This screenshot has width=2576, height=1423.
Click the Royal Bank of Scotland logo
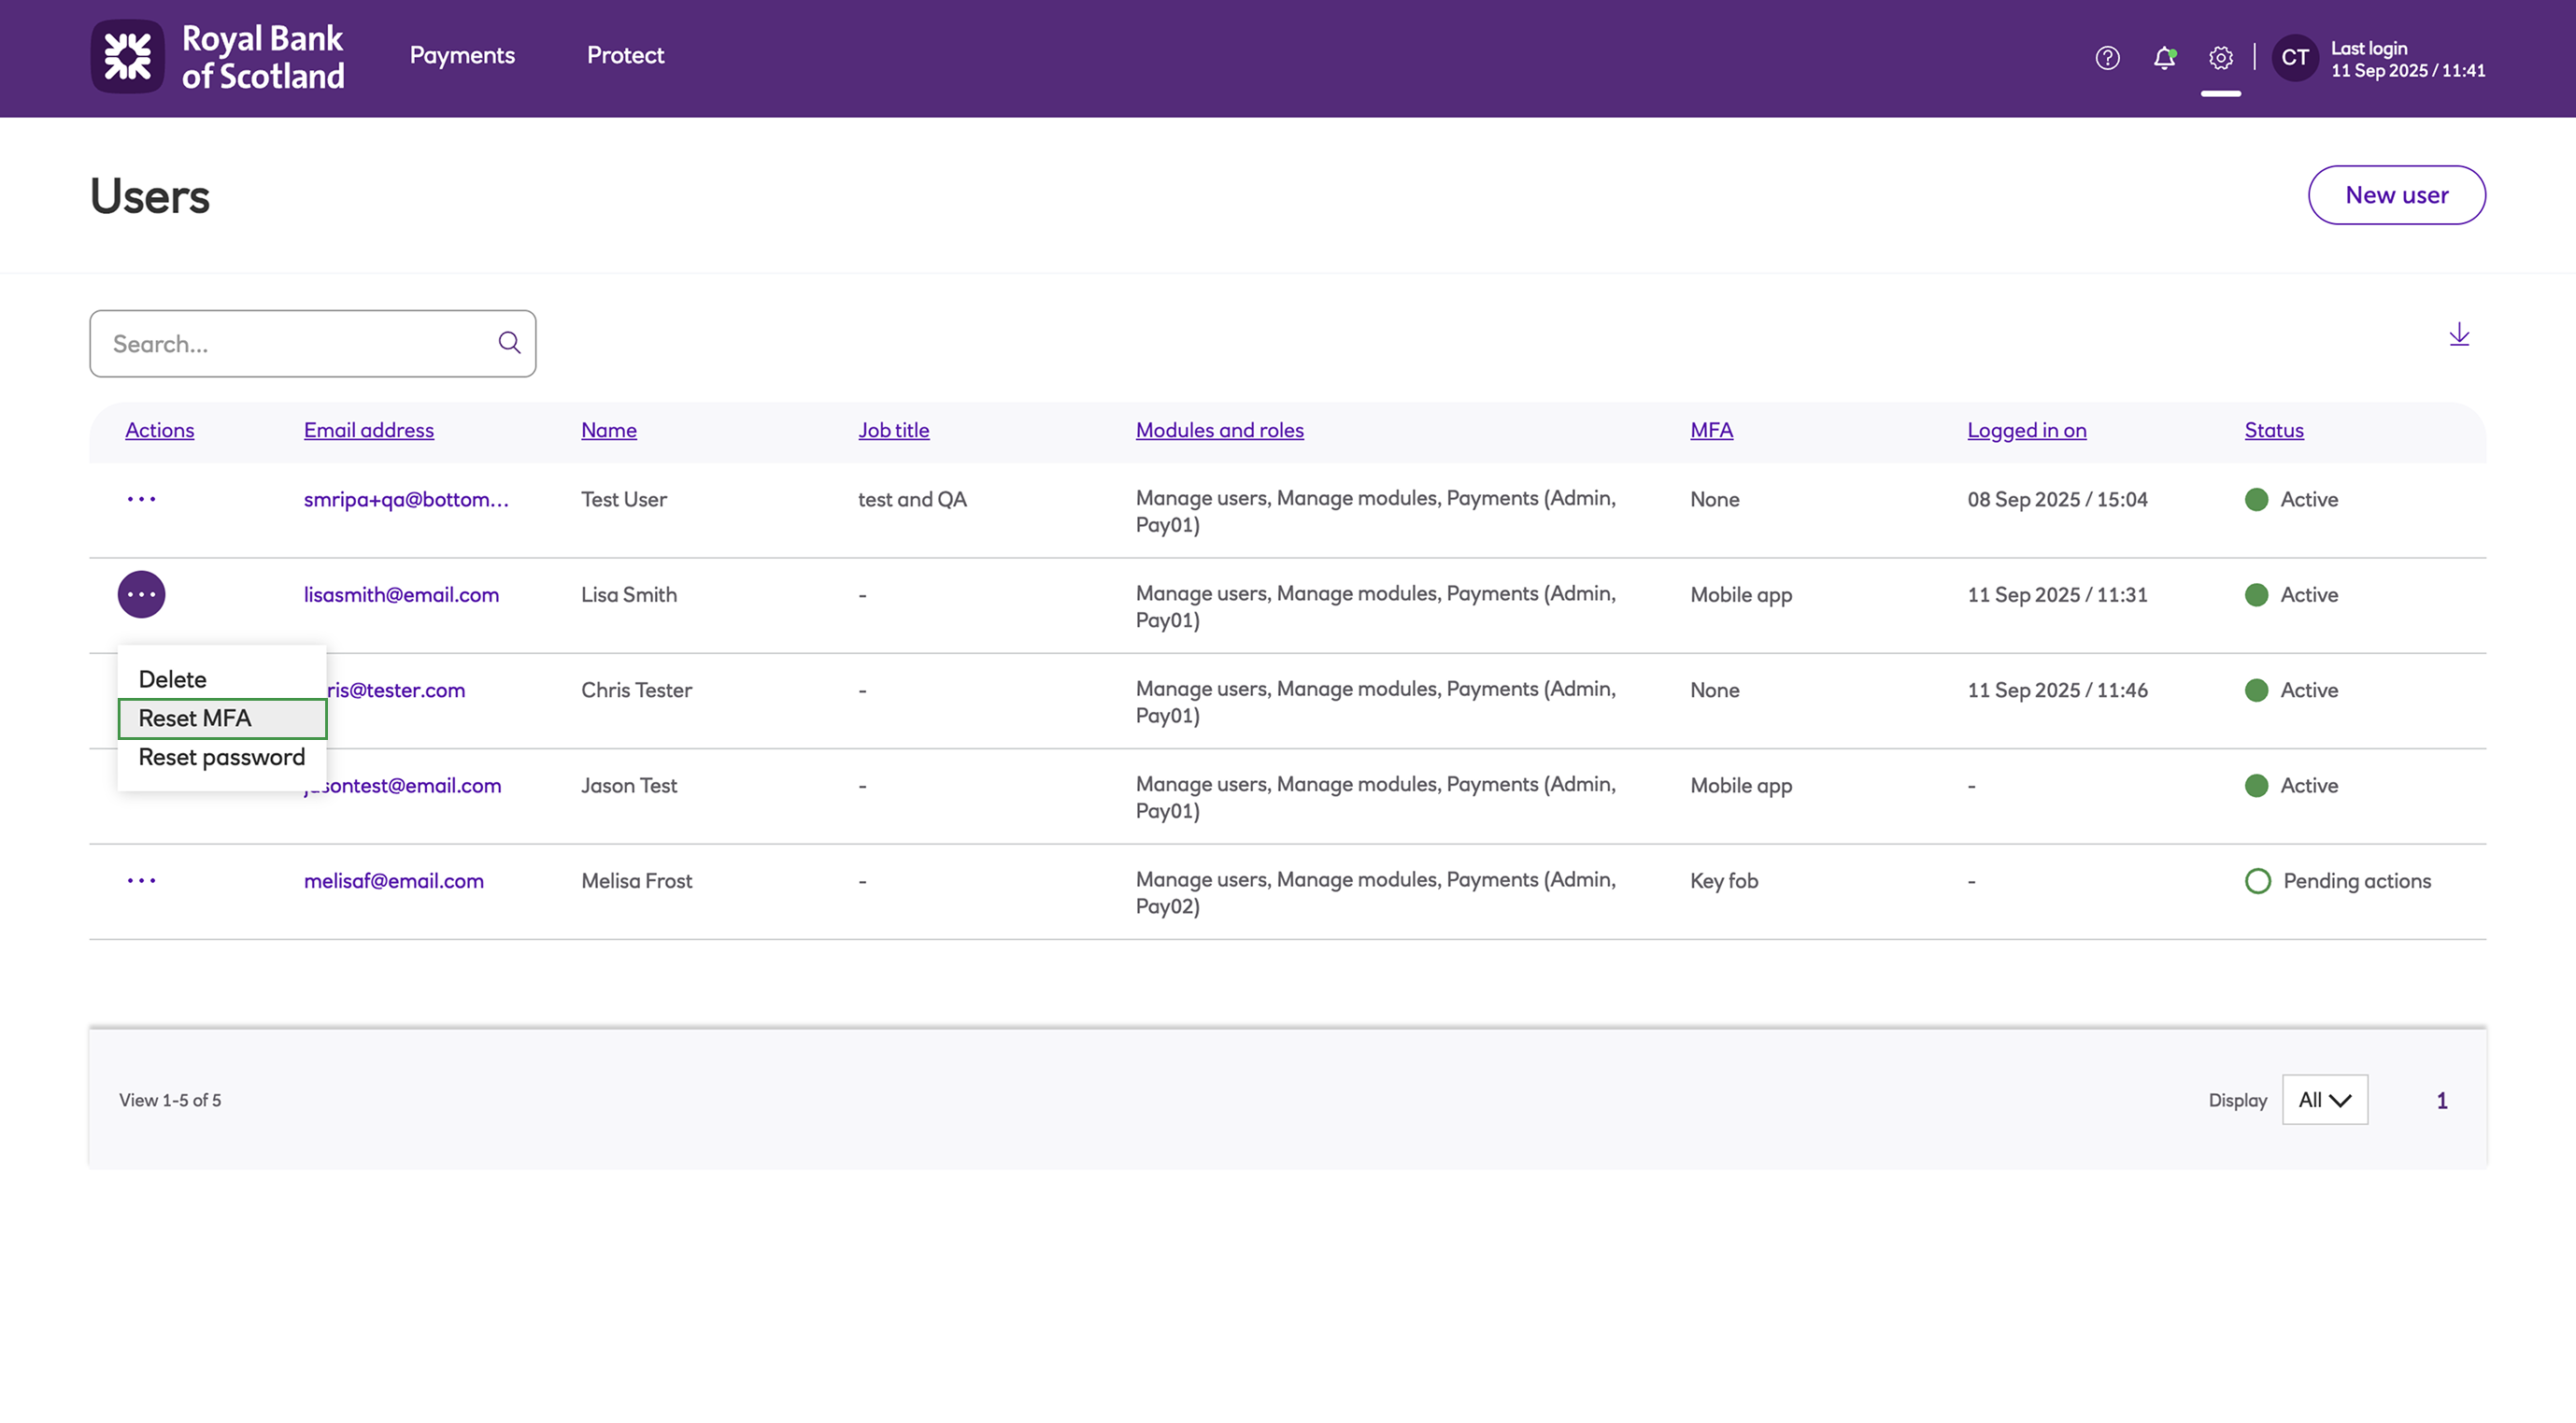point(218,57)
